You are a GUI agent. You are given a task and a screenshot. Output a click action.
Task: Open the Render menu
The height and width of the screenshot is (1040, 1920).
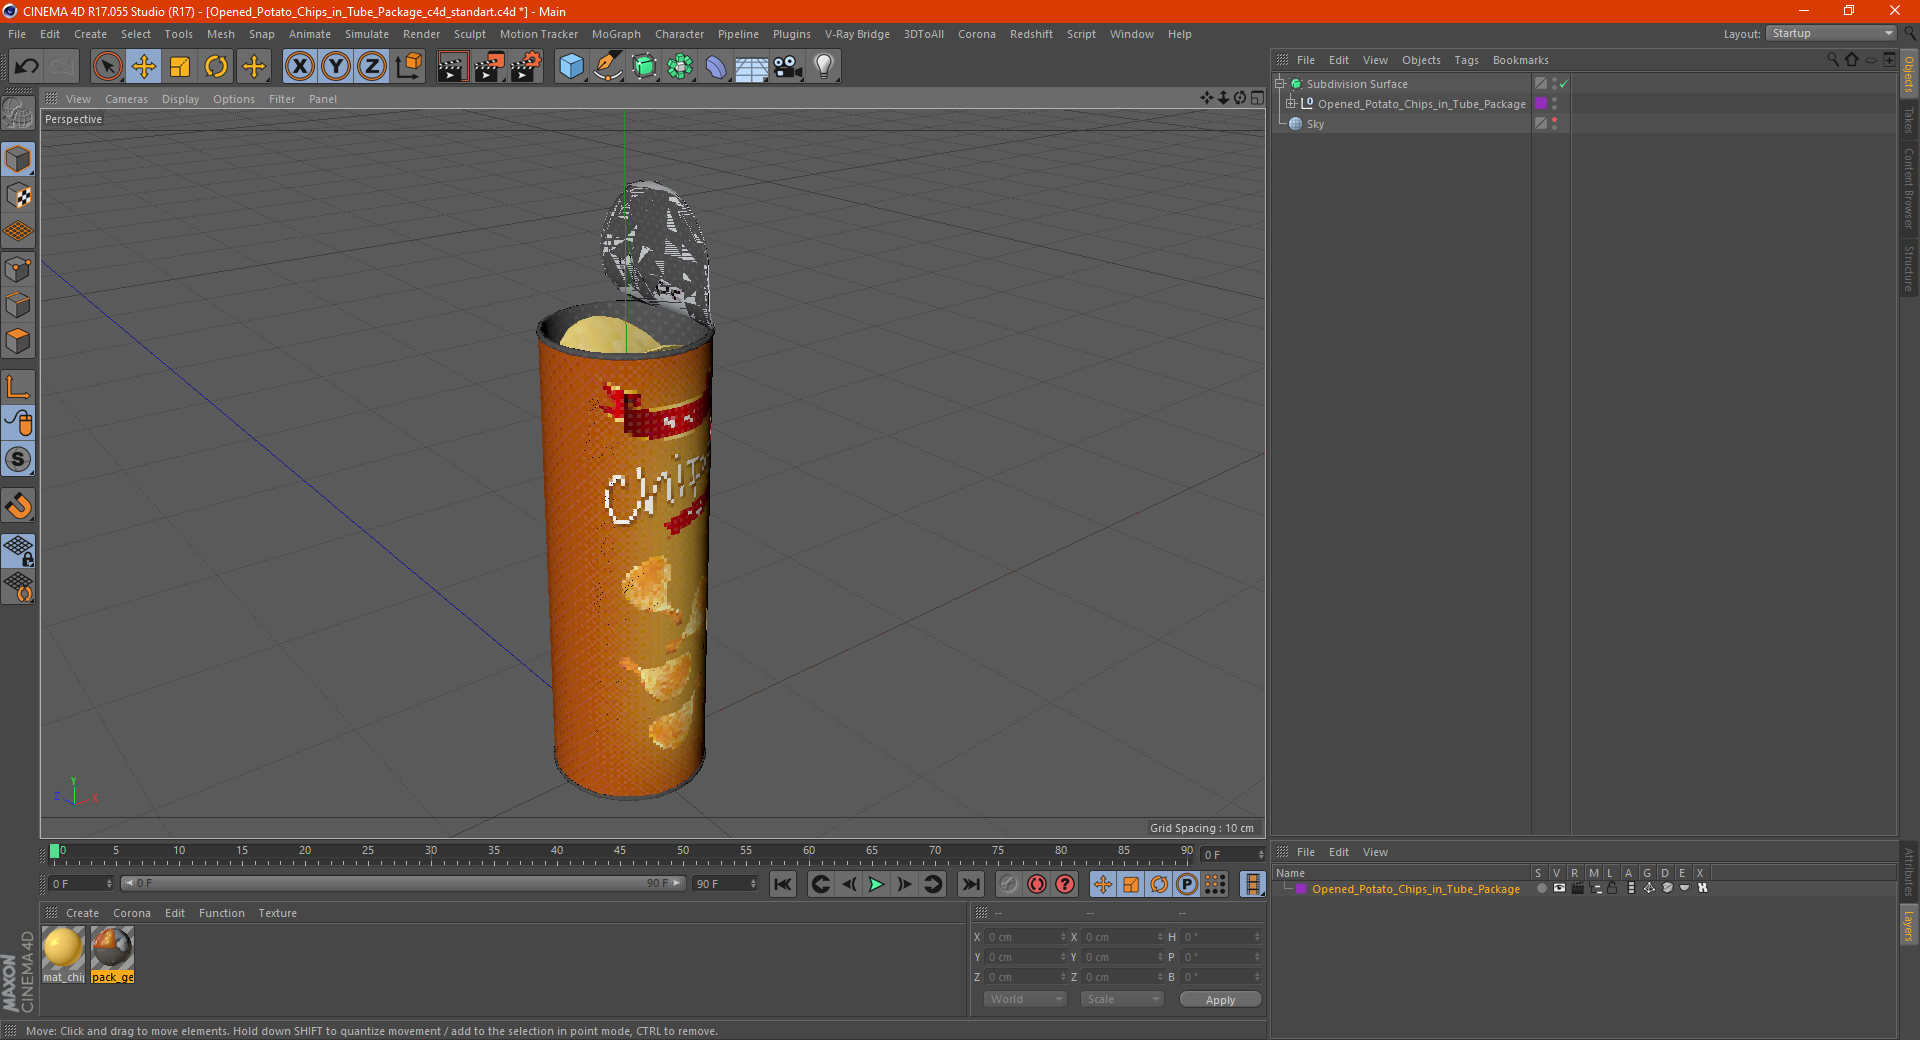[421, 34]
